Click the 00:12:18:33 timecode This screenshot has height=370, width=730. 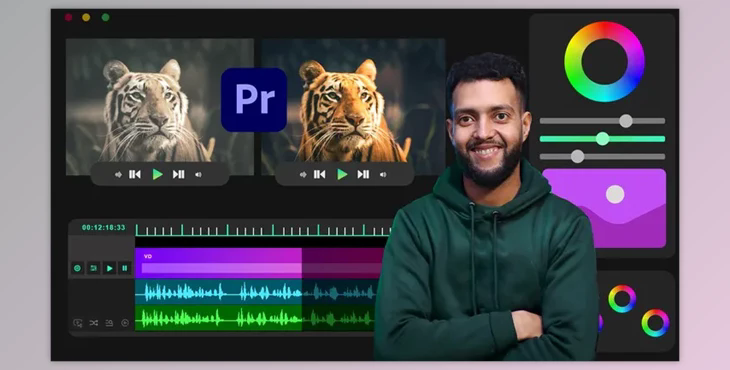point(103,228)
